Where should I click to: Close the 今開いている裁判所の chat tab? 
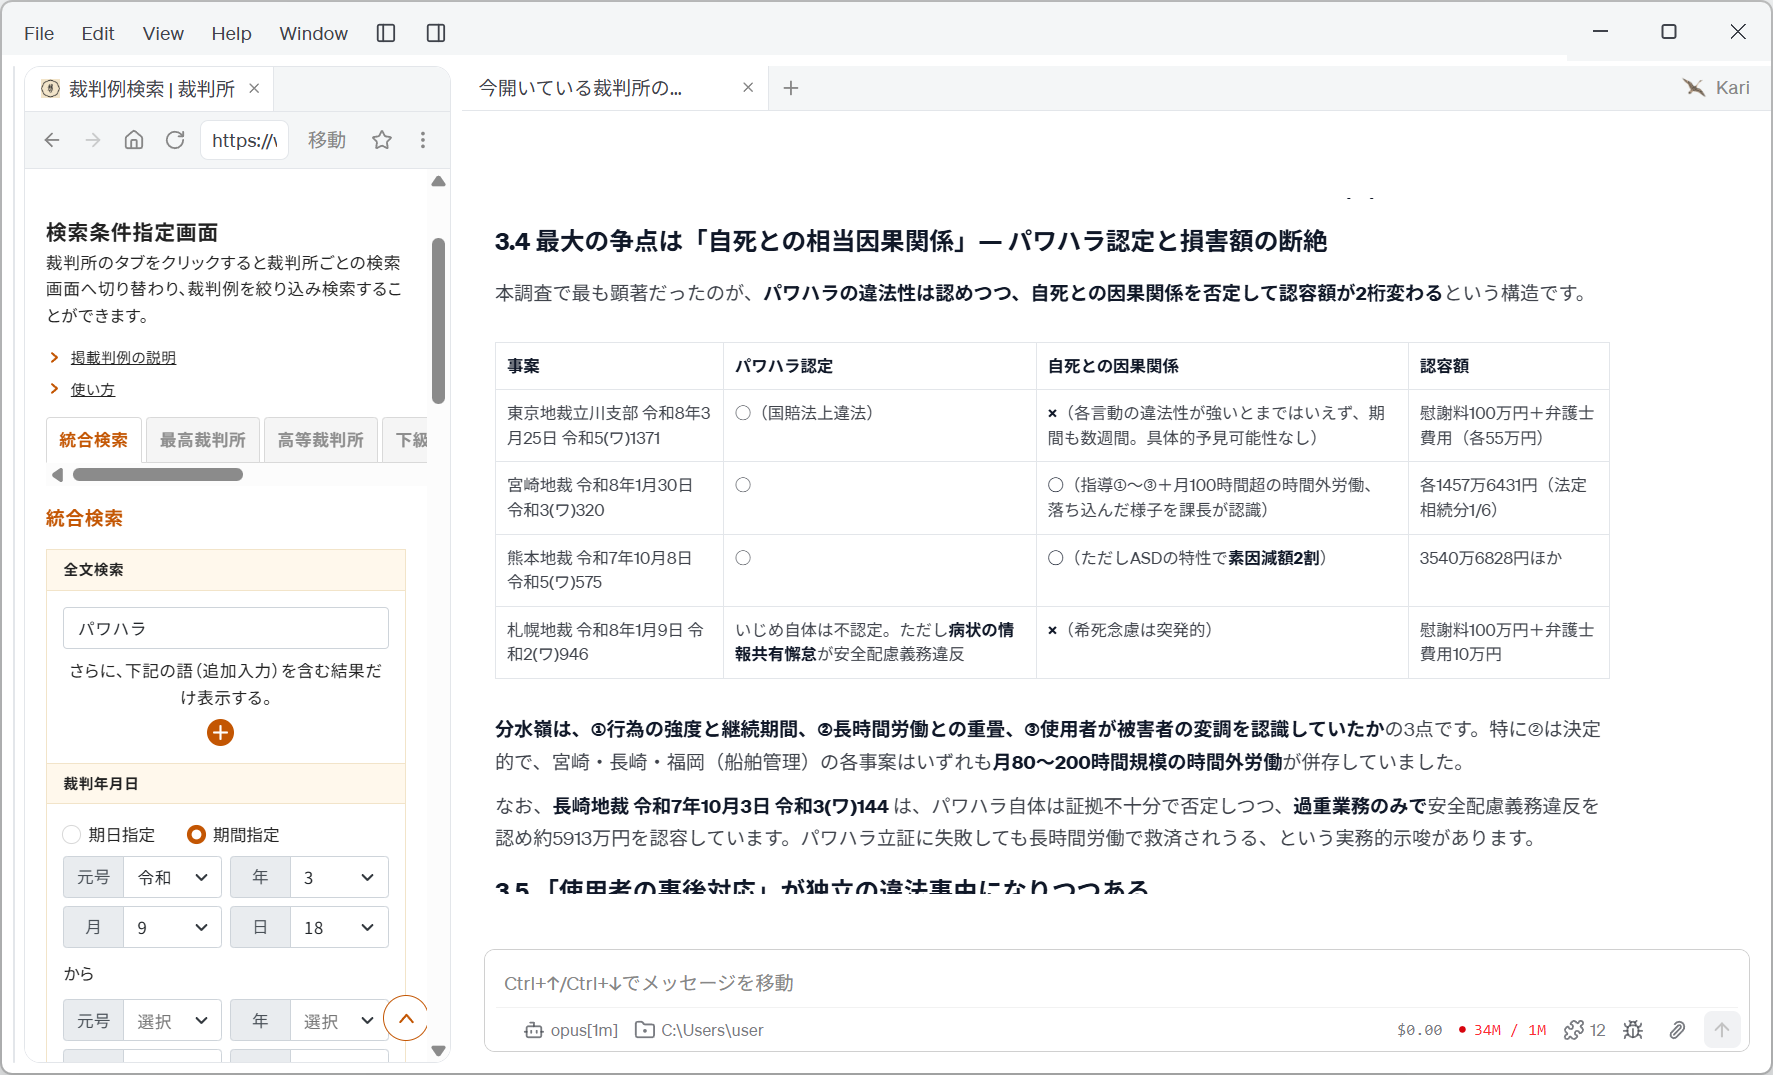(x=748, y=87)
